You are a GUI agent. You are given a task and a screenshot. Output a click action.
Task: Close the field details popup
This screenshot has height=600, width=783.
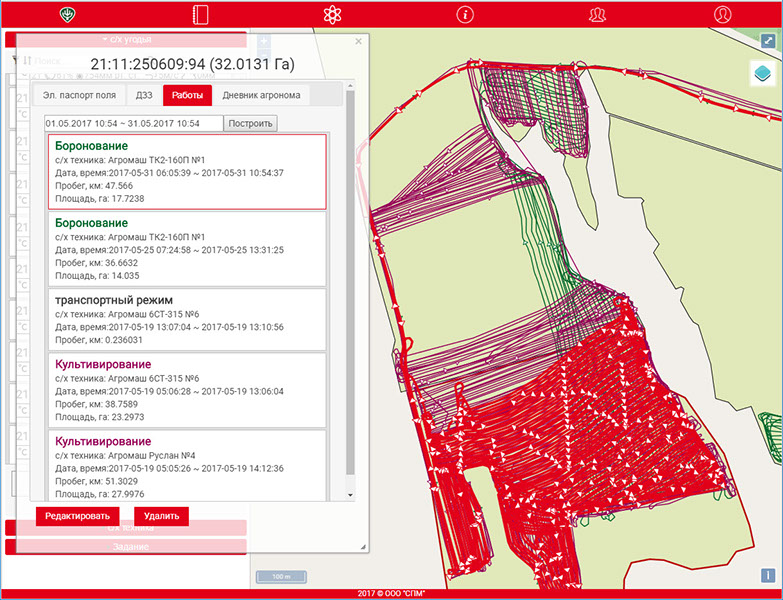coord(359,42)
